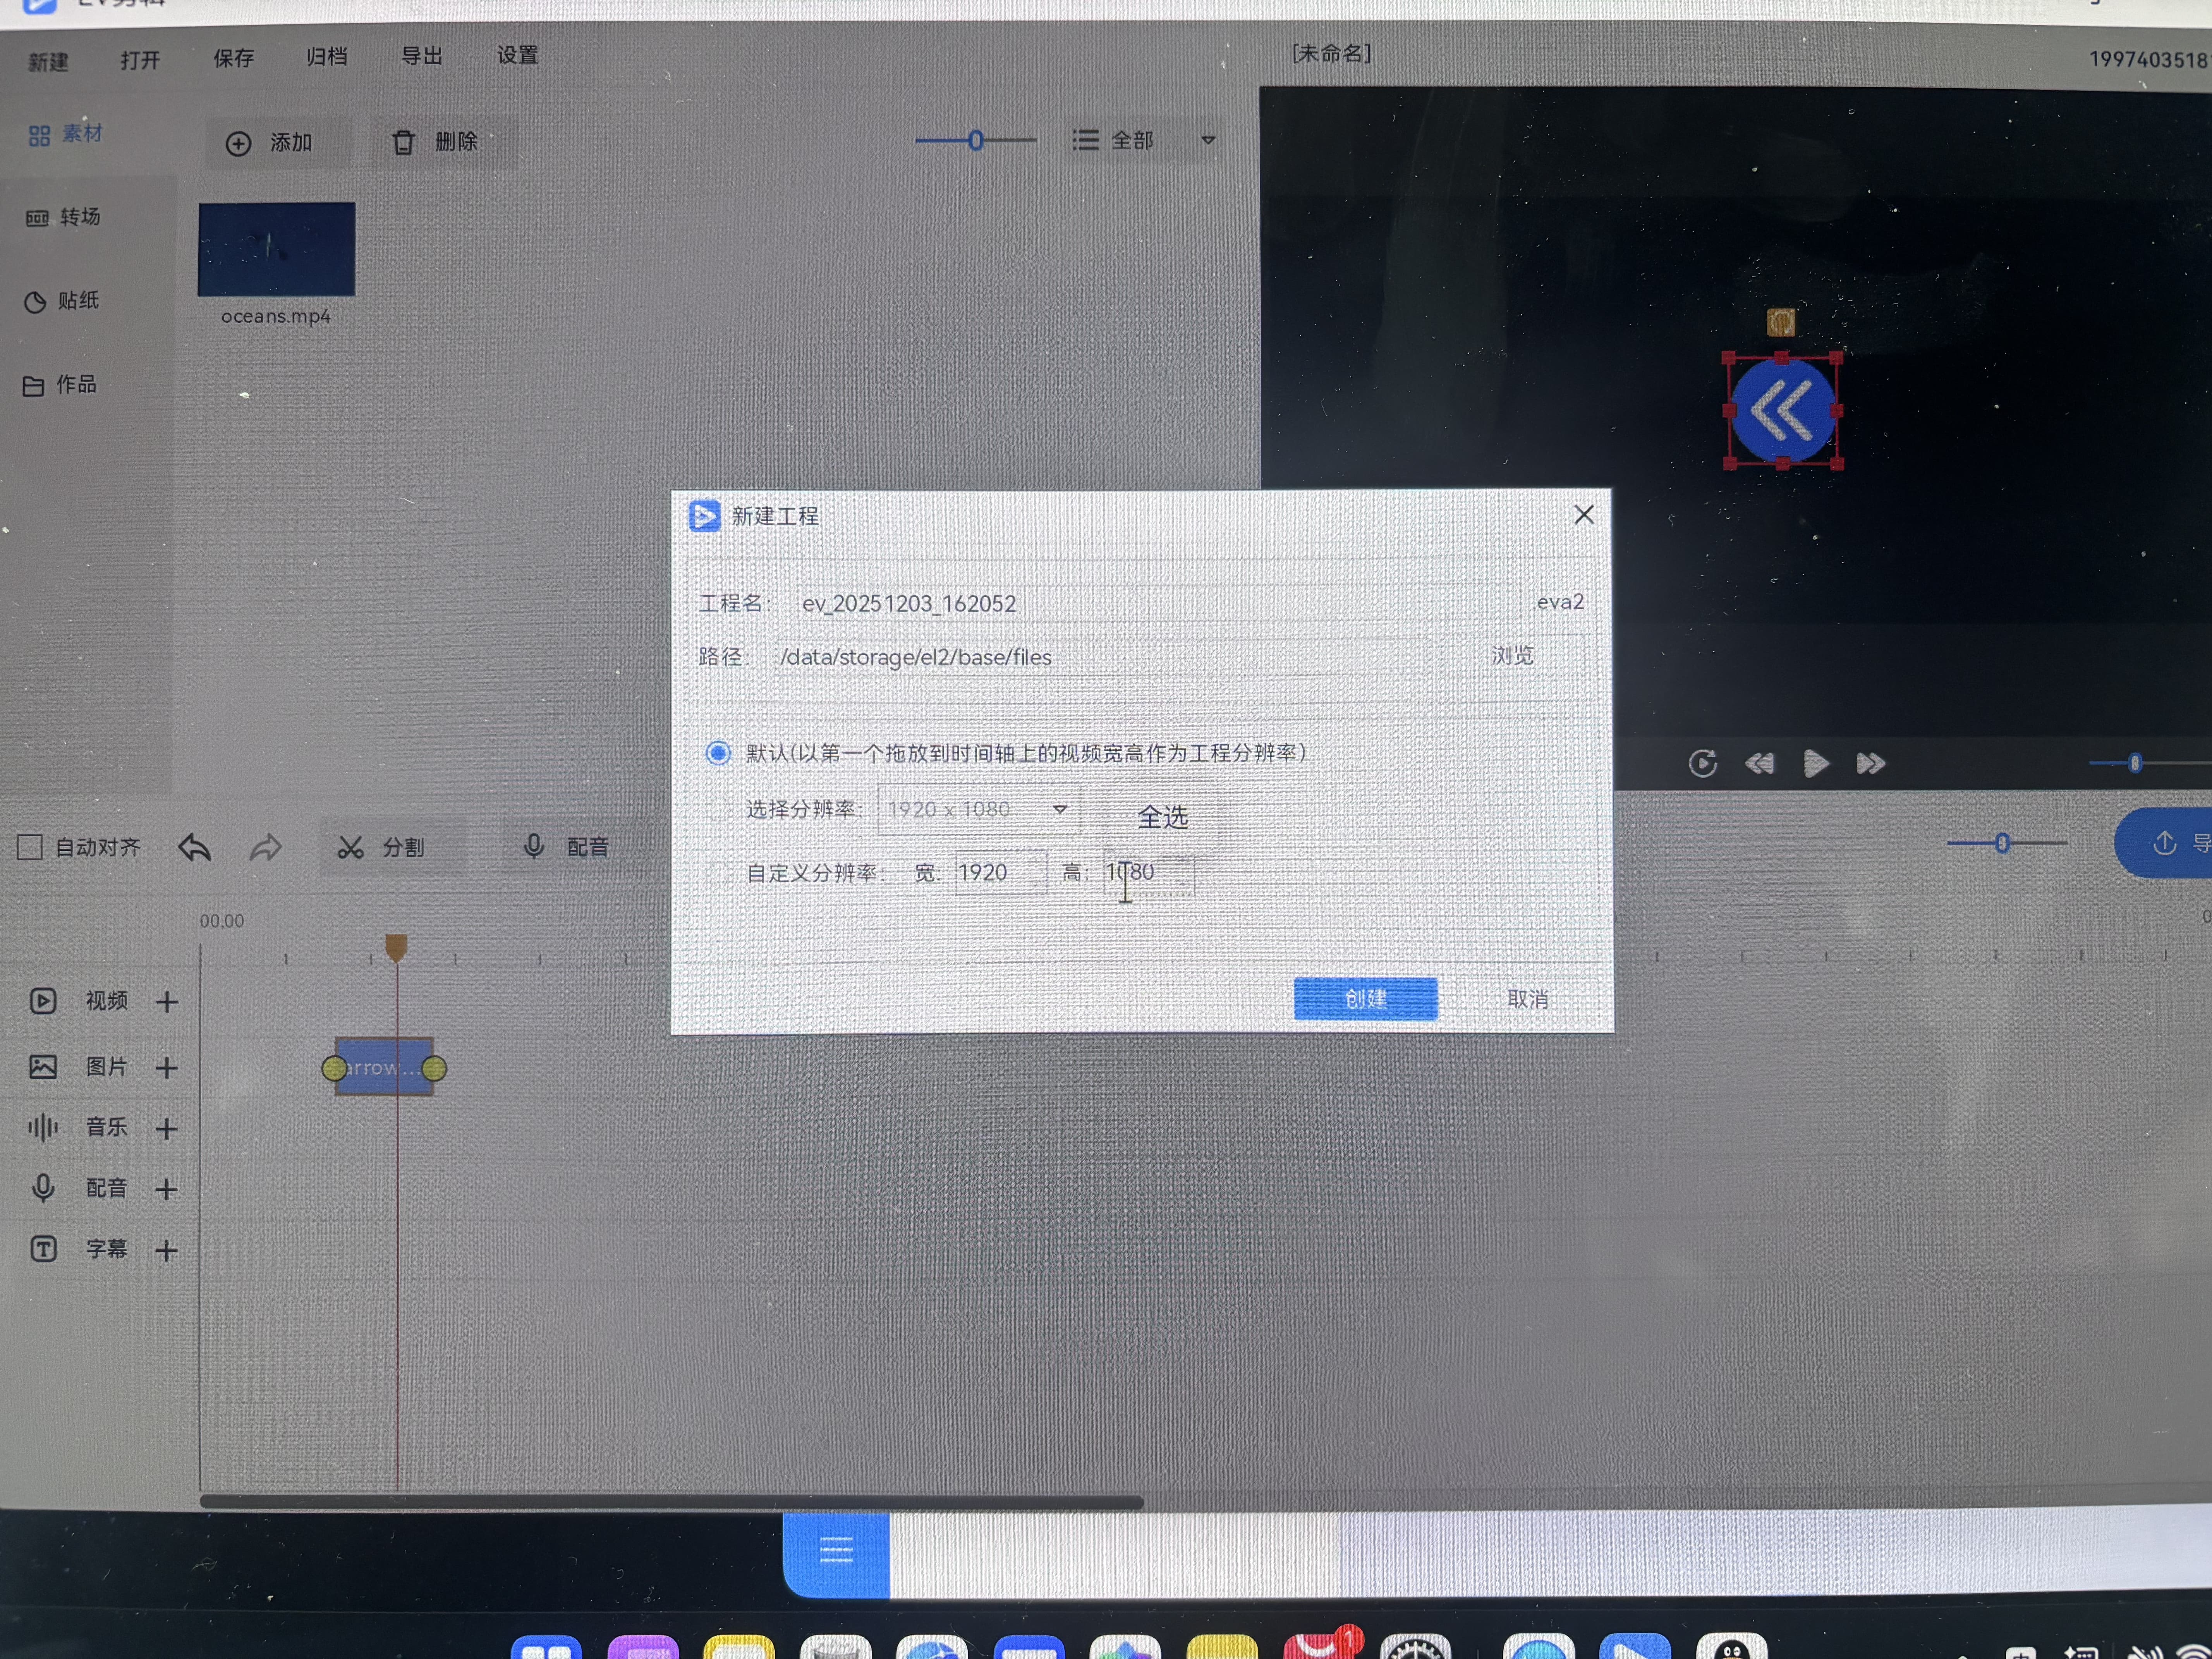Image resolution: width=2212 pixels, height=1659 pixels.
Task: Click the media thumbnail zoom slider
Action: point(976,141)
